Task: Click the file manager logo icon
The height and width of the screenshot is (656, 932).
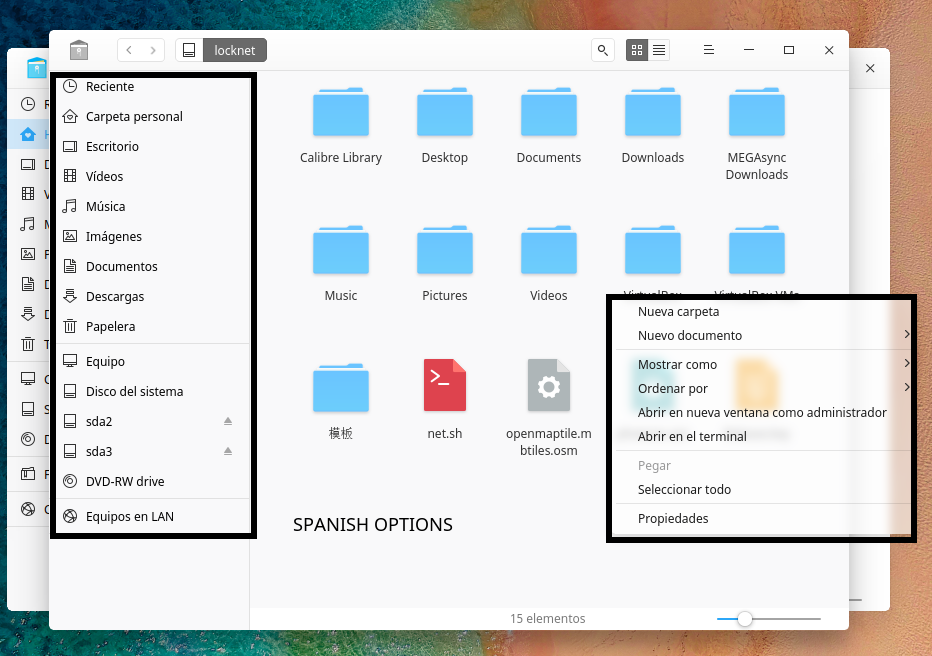Action: 78,50
